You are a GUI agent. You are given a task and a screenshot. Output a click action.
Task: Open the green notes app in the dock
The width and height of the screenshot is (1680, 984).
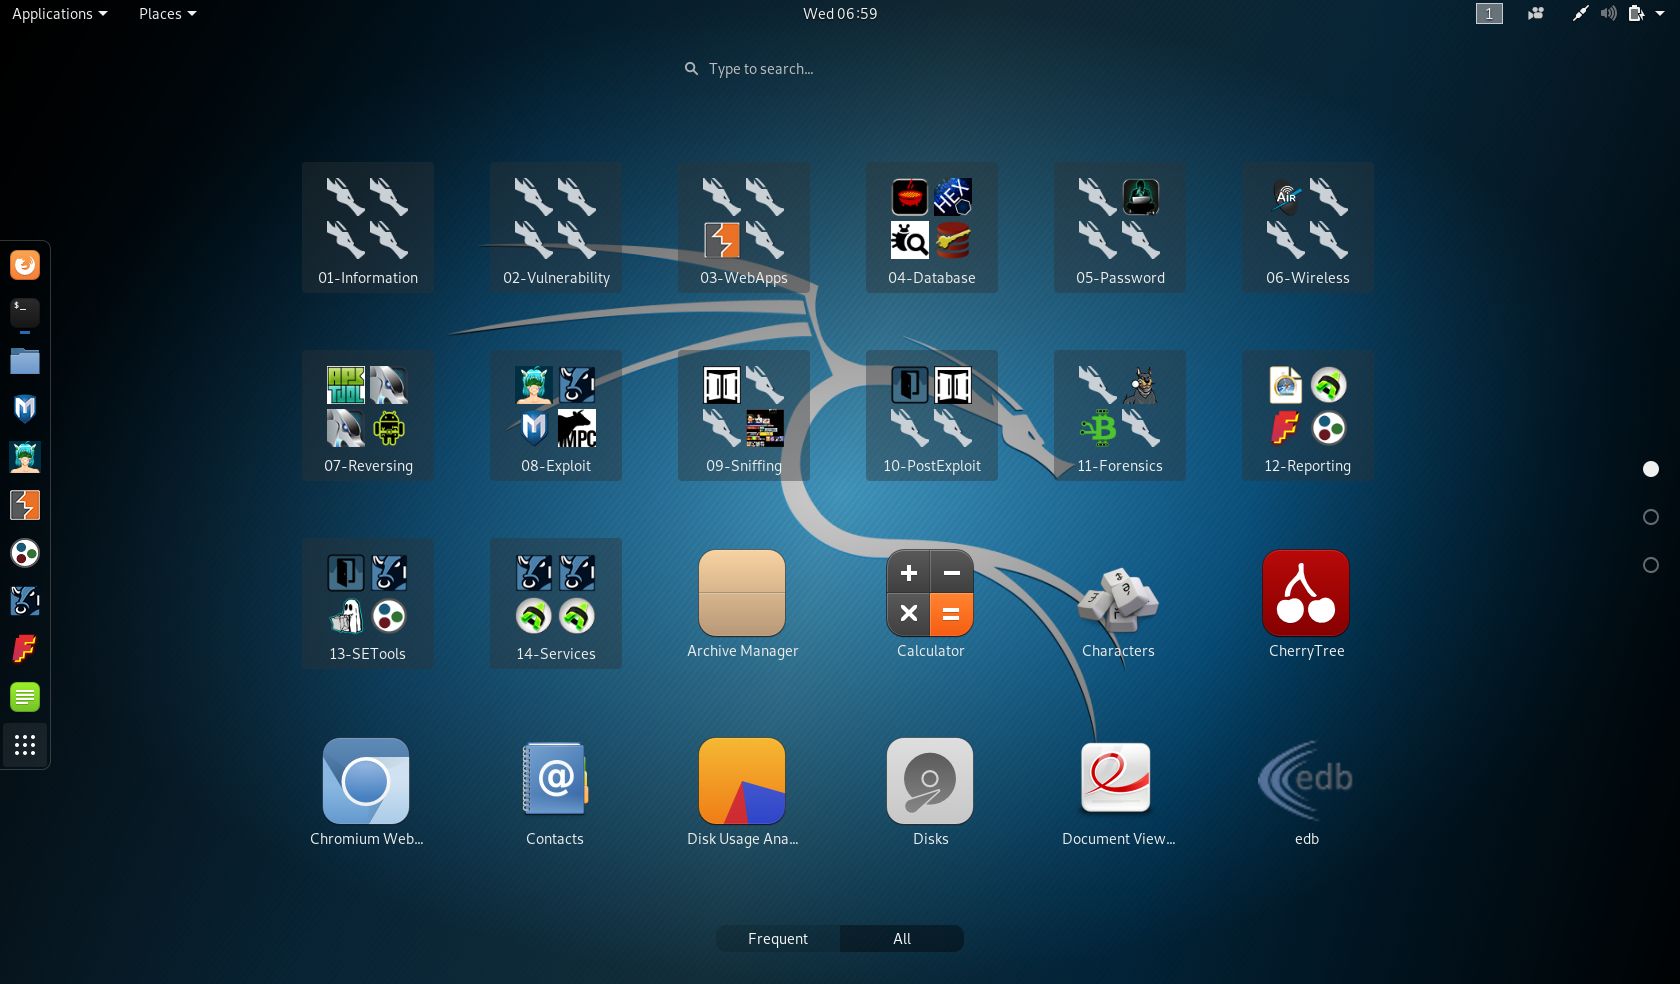25,697
